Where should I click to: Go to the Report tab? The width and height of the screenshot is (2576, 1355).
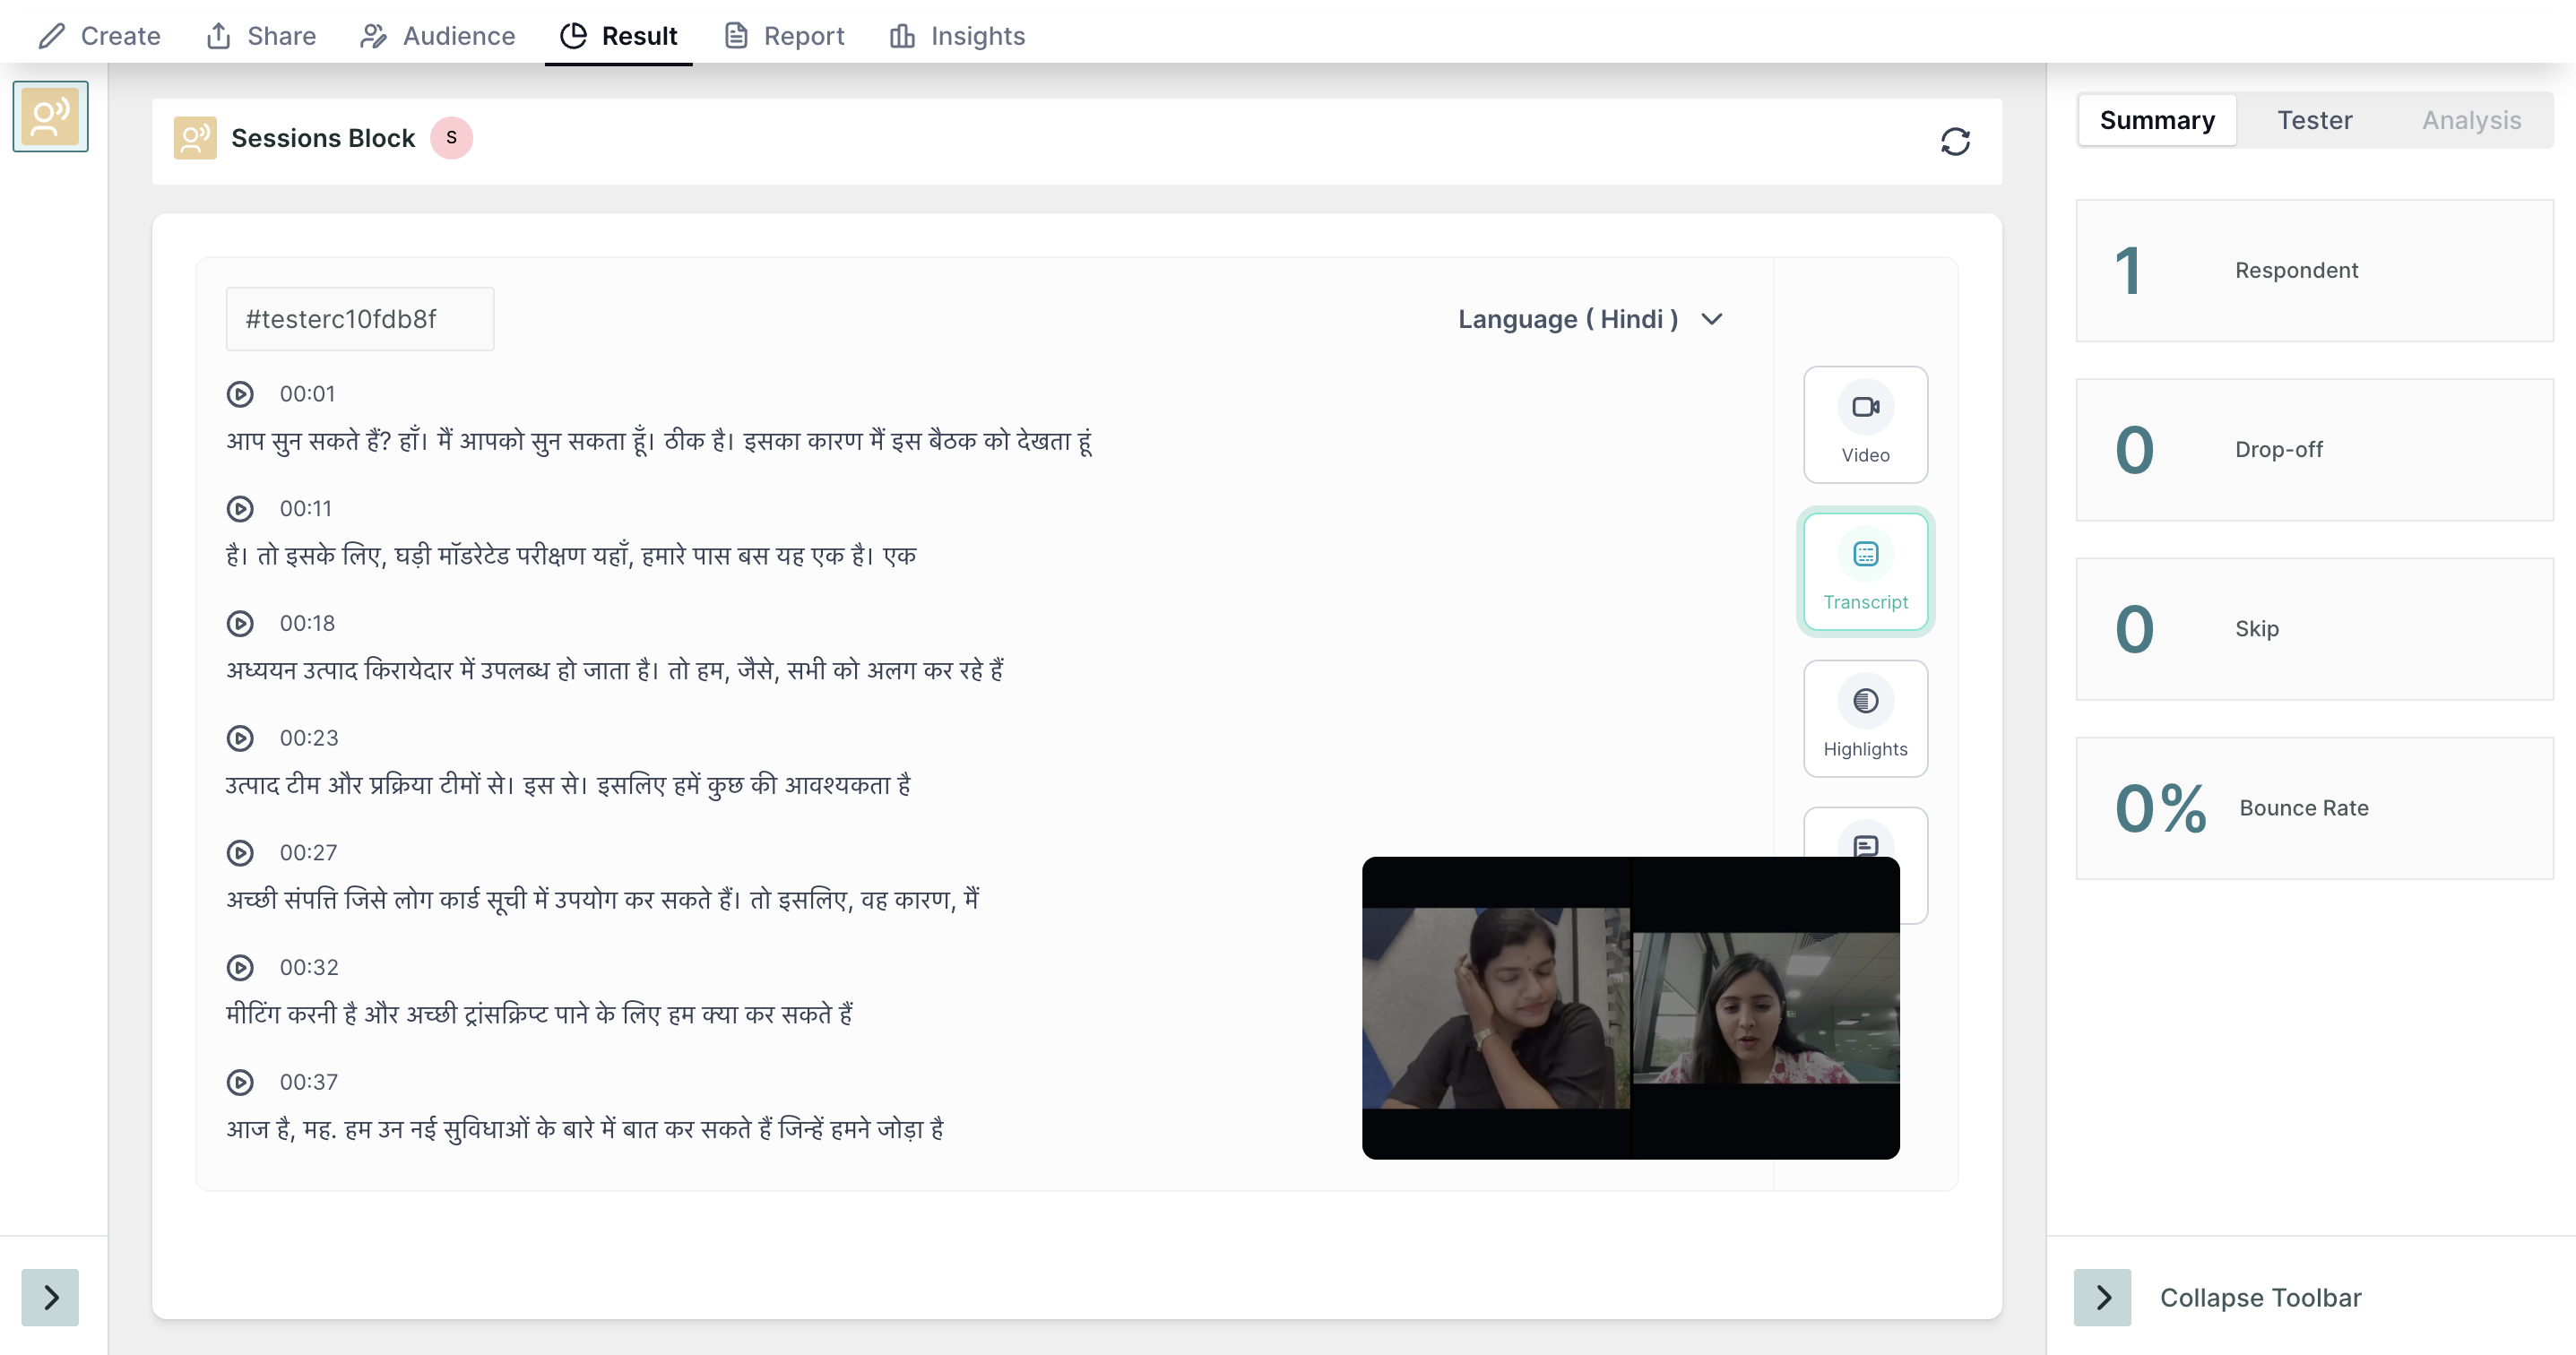(x=784, y=36)
